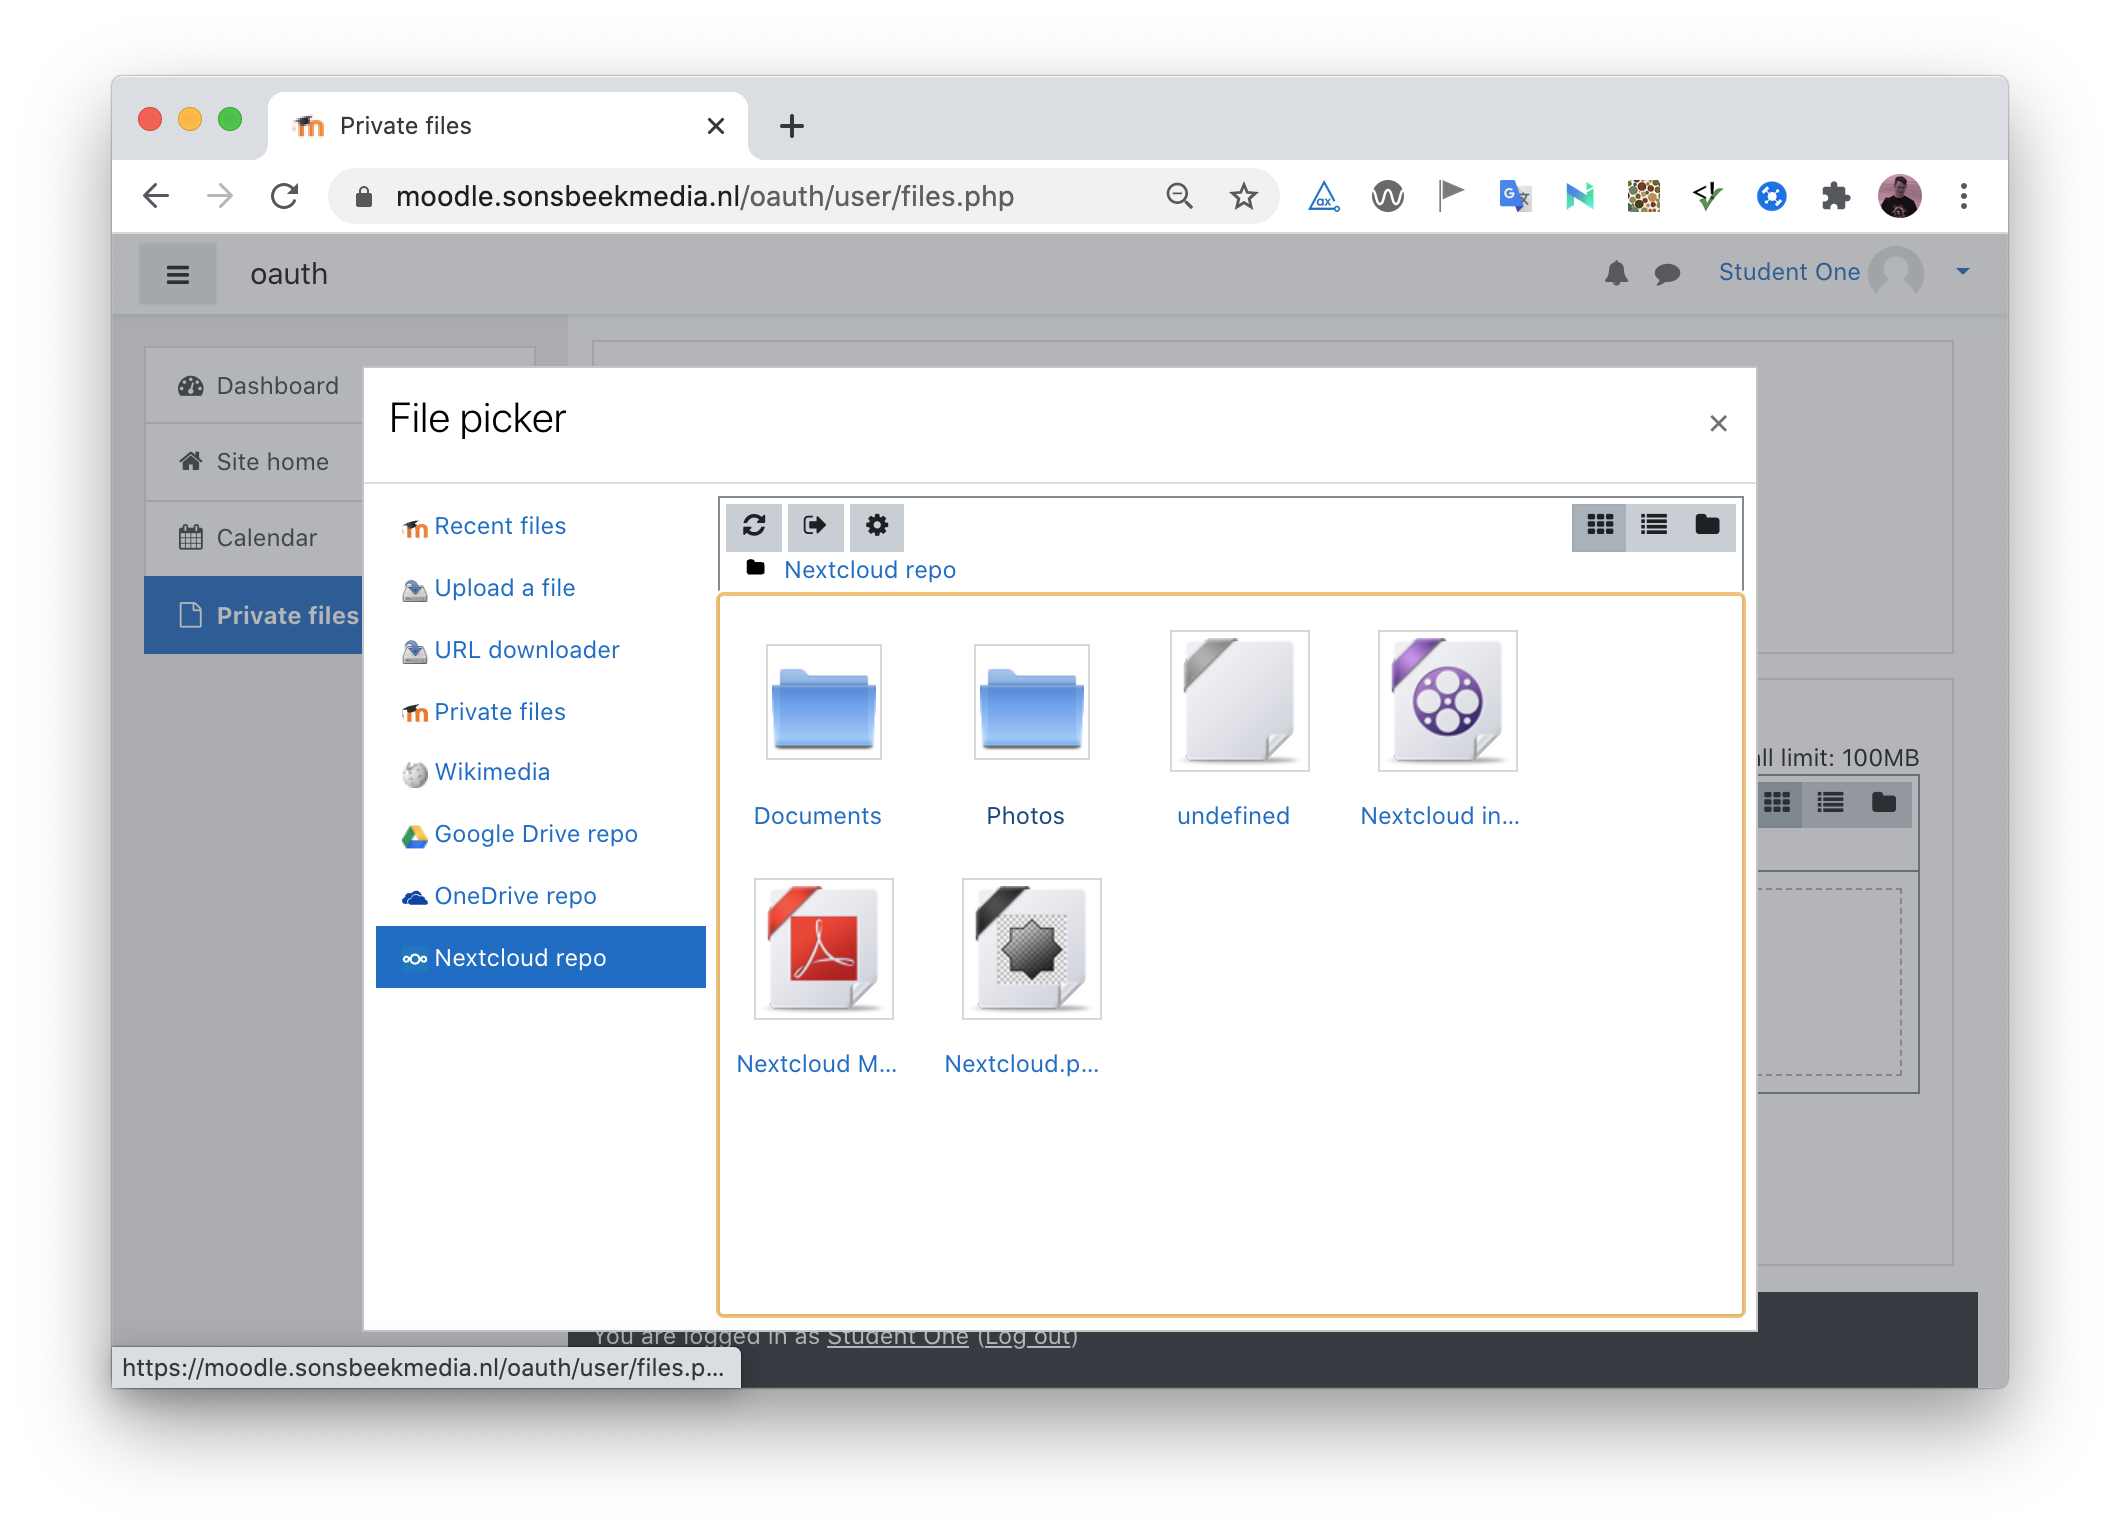Expand the user menu dropdown arrow

tap(1962, 272)
